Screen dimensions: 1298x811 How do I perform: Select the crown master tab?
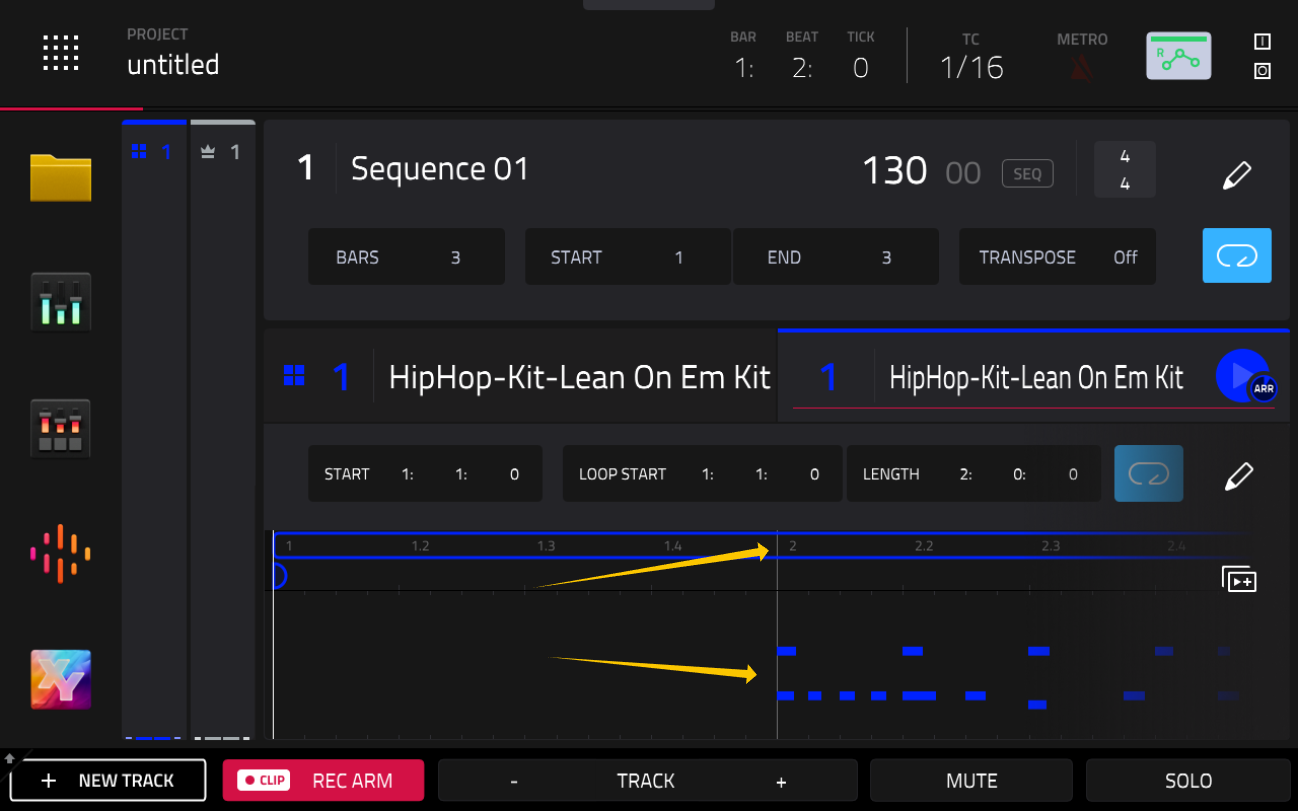222,152
